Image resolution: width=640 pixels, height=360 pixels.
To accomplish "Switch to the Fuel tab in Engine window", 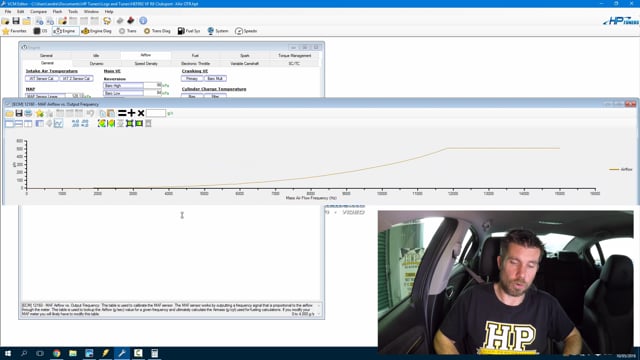I will point(195,56).
